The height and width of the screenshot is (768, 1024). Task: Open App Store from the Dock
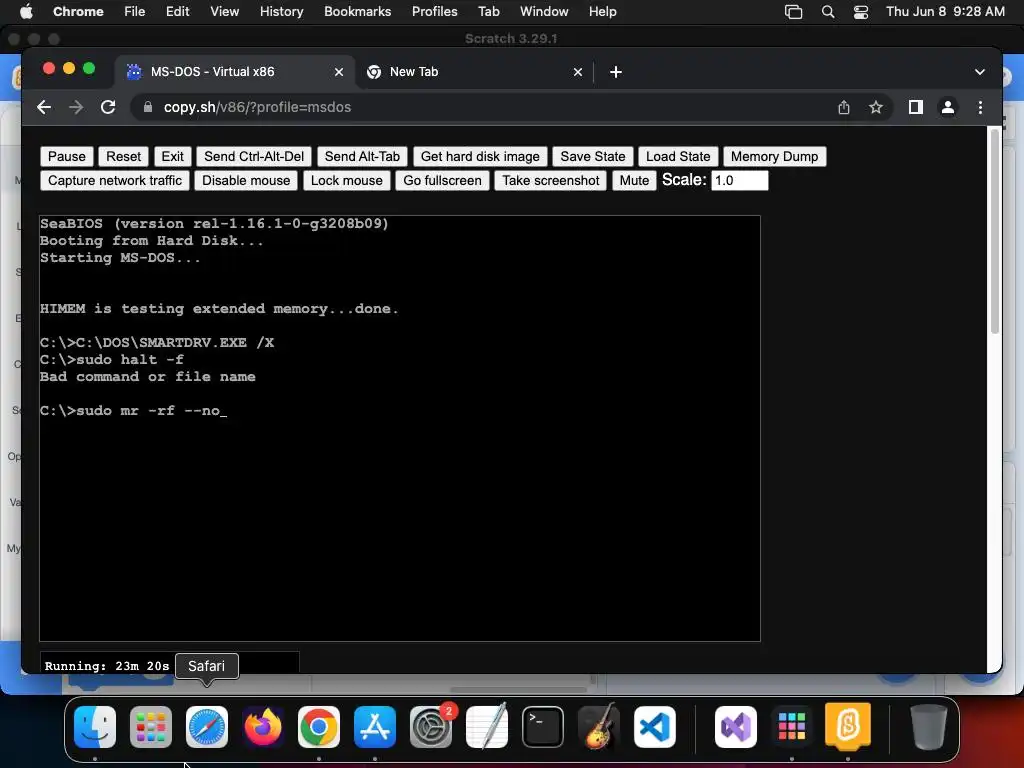coord(375,727)
